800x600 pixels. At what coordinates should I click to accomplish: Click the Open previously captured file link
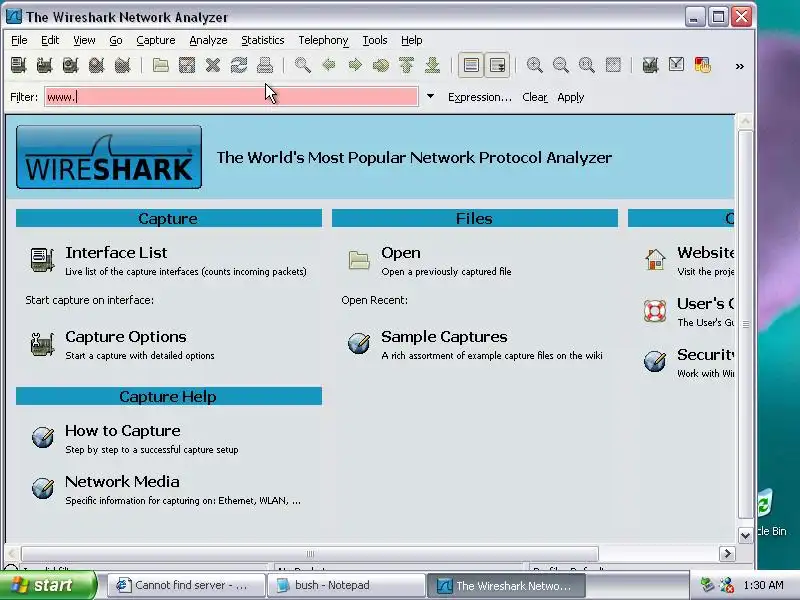(401, 253)
